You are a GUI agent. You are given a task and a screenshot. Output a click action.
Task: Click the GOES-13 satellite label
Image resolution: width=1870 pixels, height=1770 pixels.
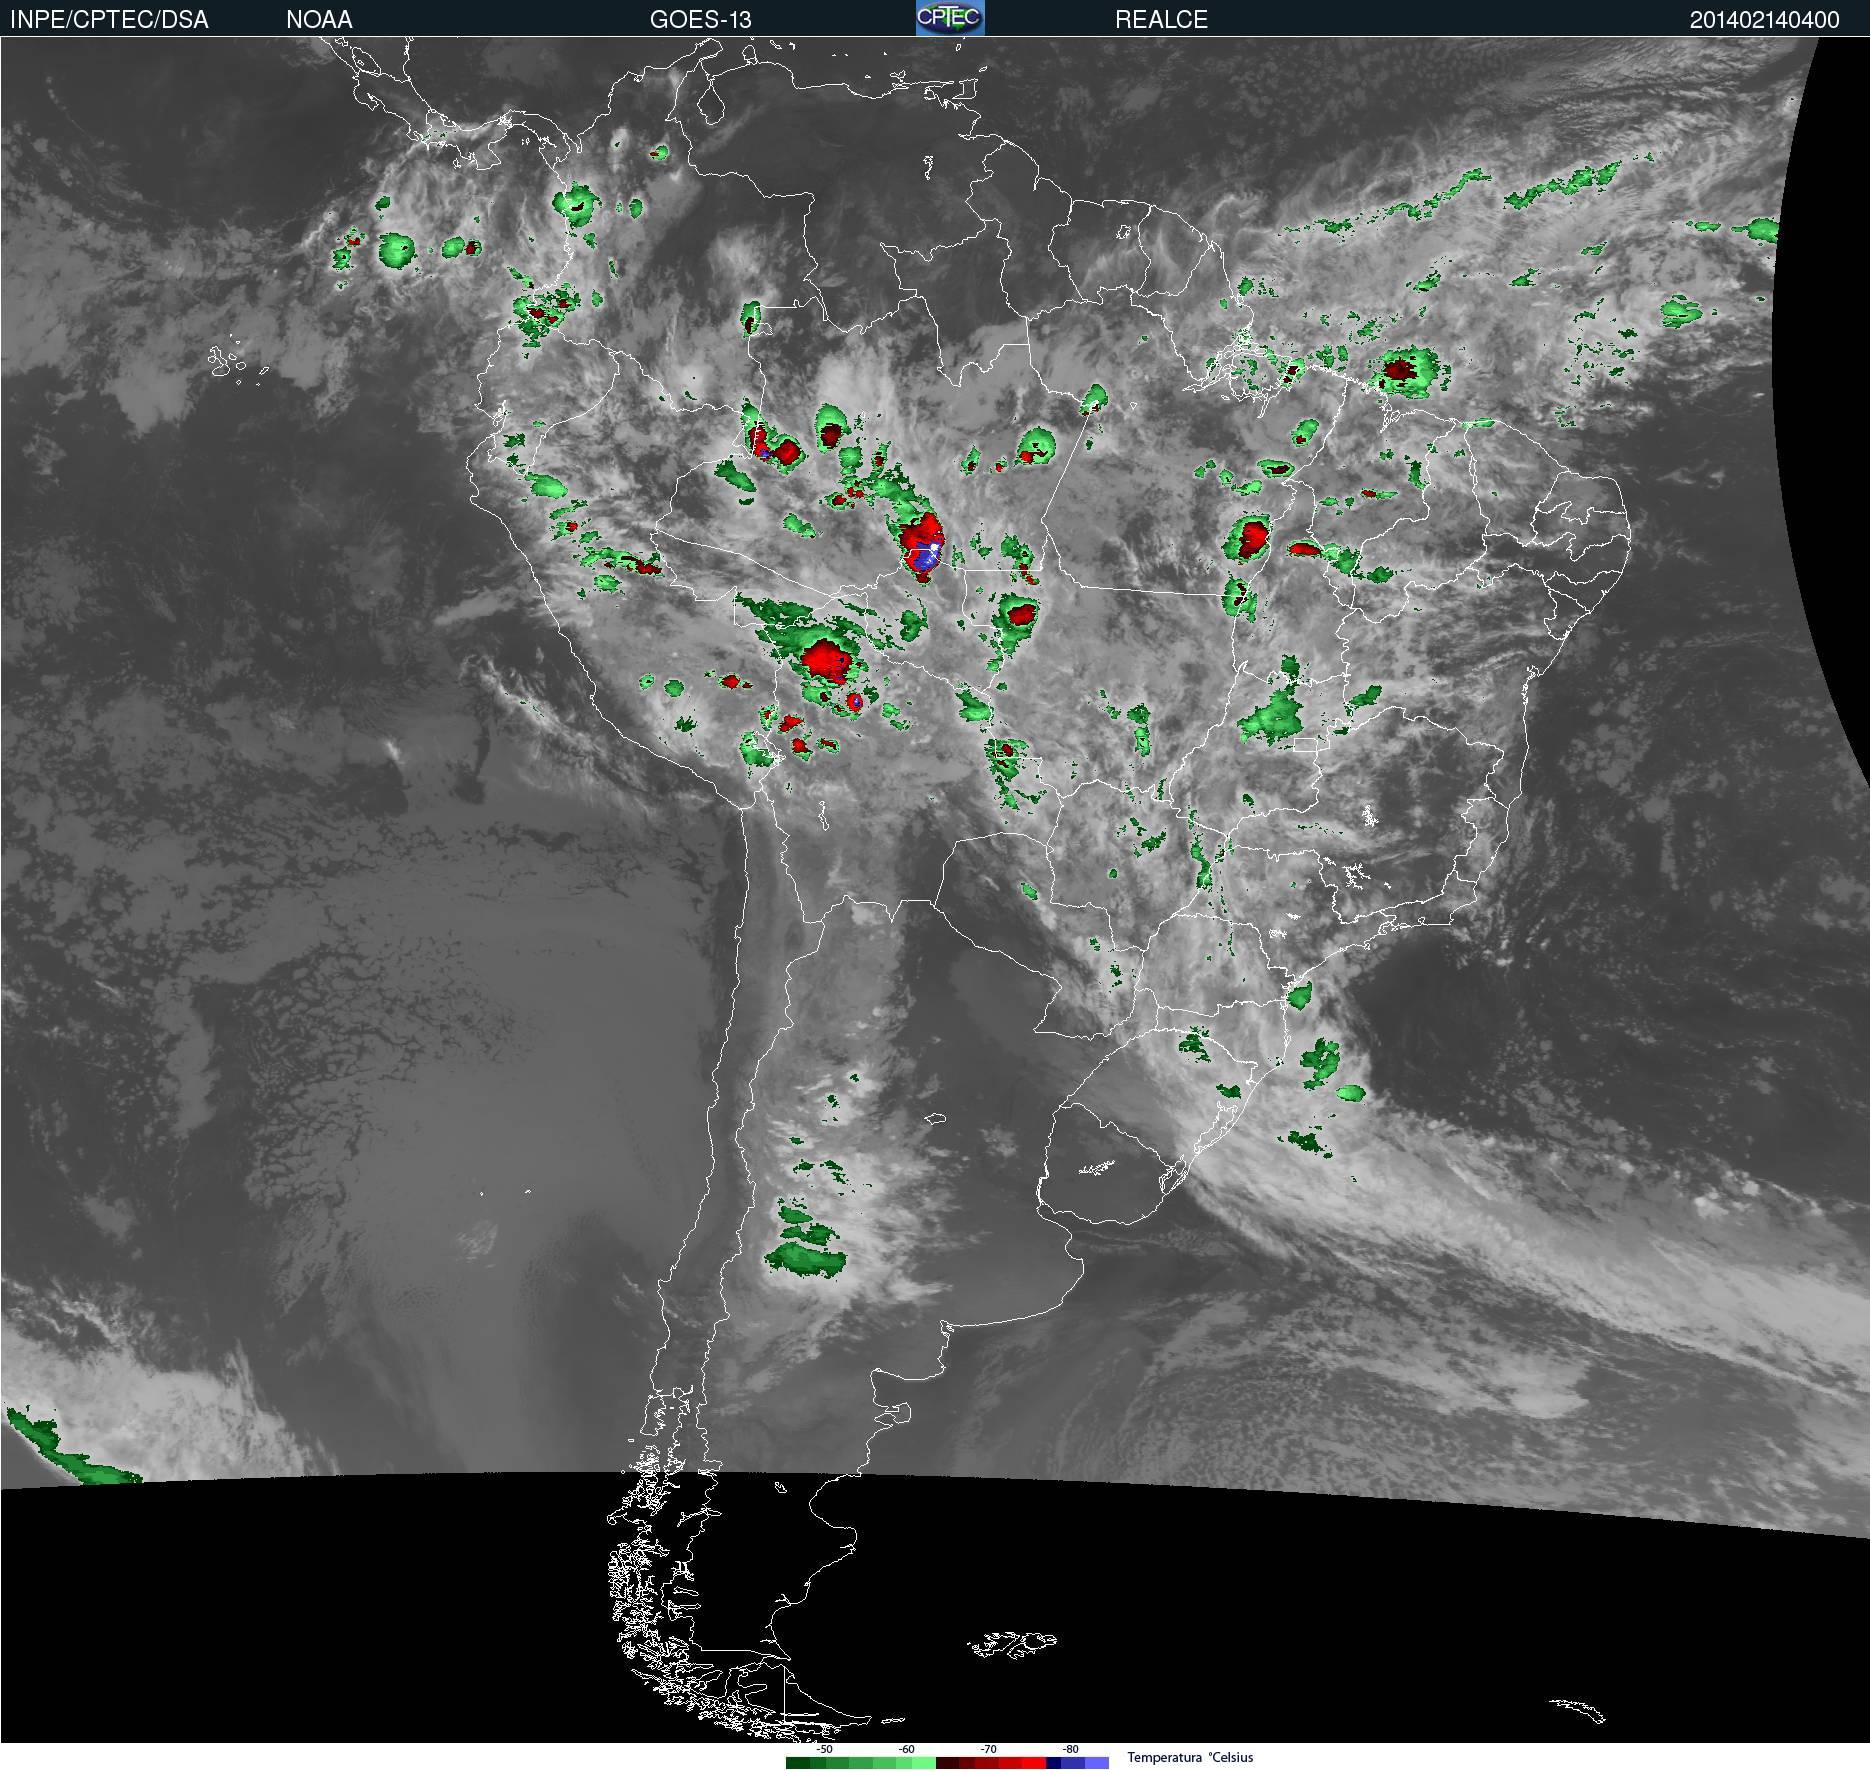pyautogui.click(x=700, y=20)
